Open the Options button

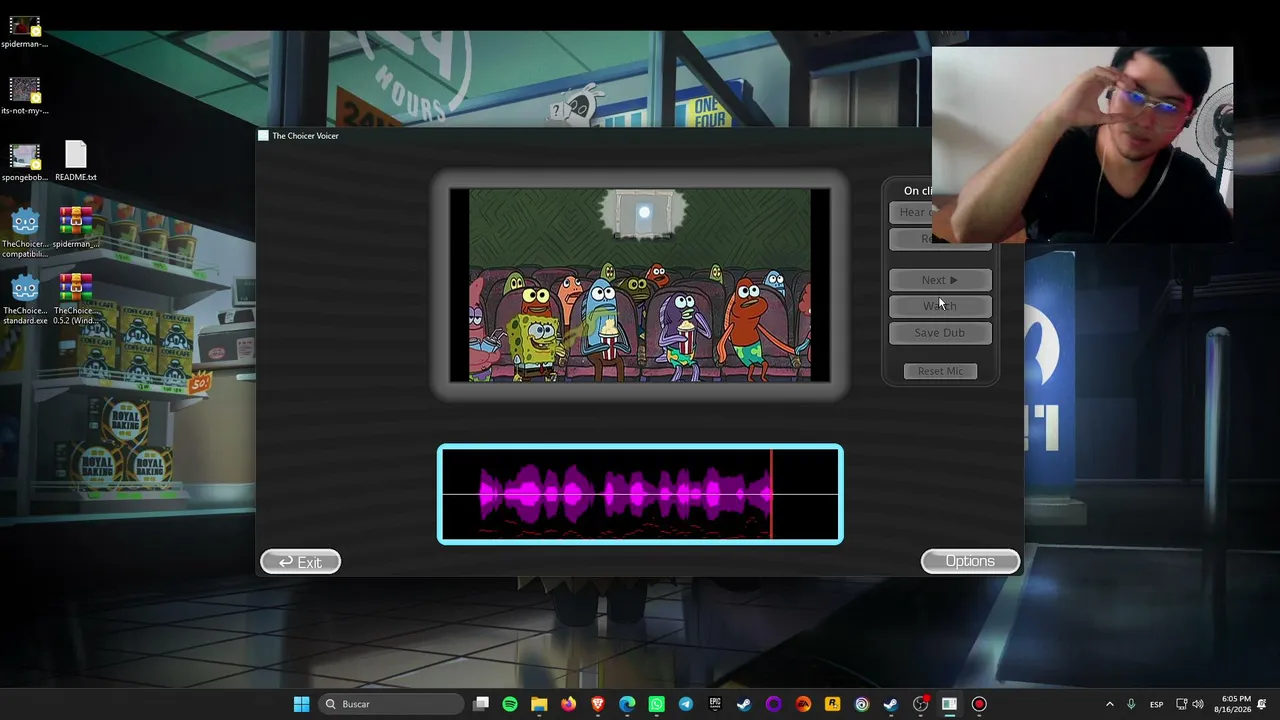tap(970, 561)
